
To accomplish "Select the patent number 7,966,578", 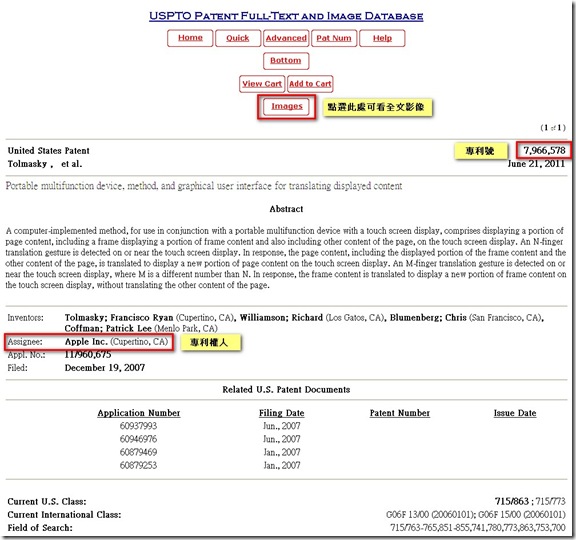I will tap(544, 150).
